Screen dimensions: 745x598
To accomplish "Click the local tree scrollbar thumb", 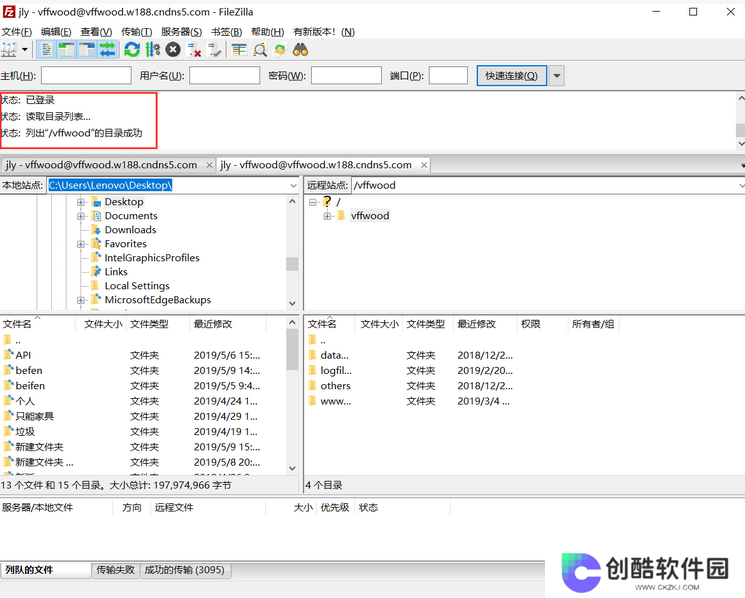I will click(292, 264).
